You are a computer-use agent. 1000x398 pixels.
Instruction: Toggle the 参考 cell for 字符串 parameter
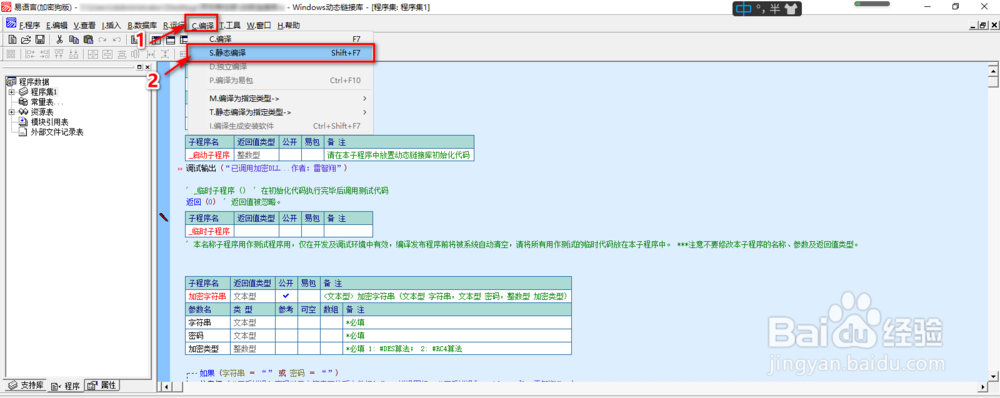286,323
